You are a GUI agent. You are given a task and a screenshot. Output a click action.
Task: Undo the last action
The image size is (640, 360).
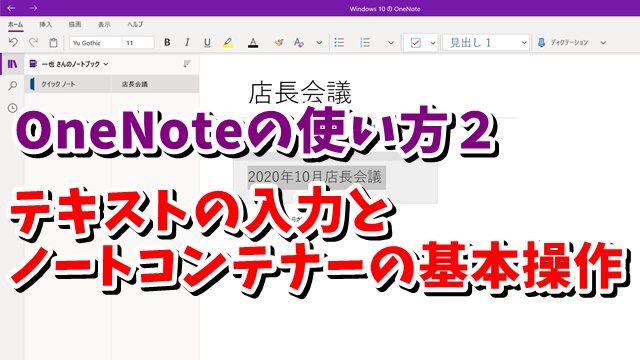click(x=13, y=42)
